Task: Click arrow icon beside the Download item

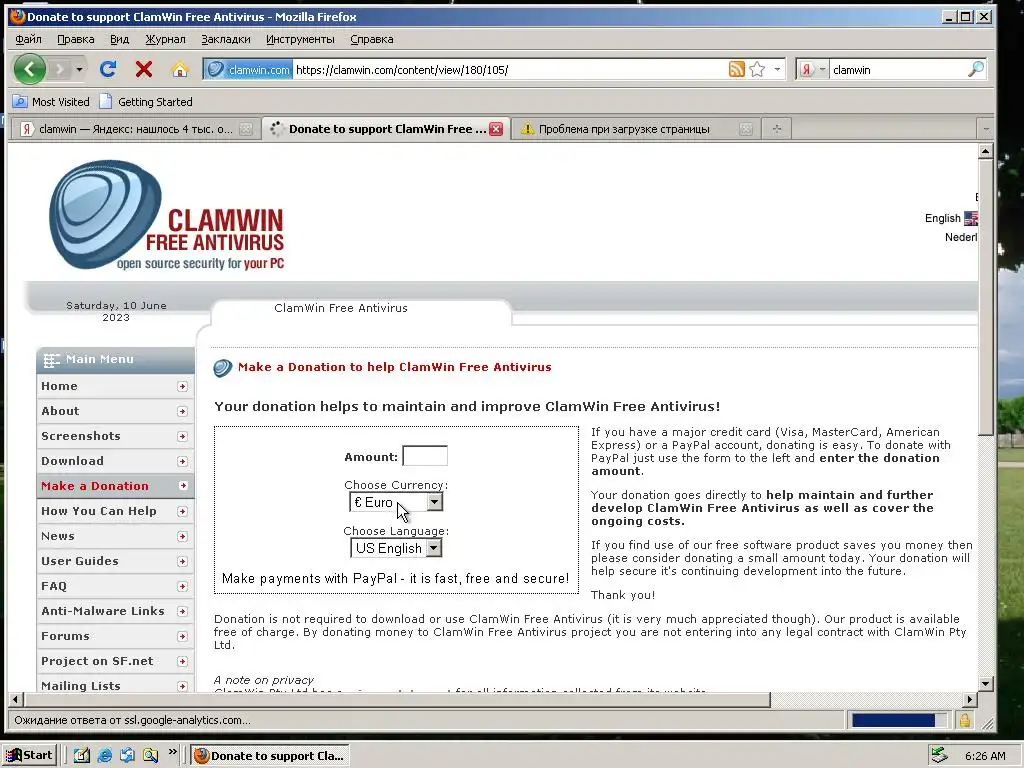Action: click(x=182, y=461)
